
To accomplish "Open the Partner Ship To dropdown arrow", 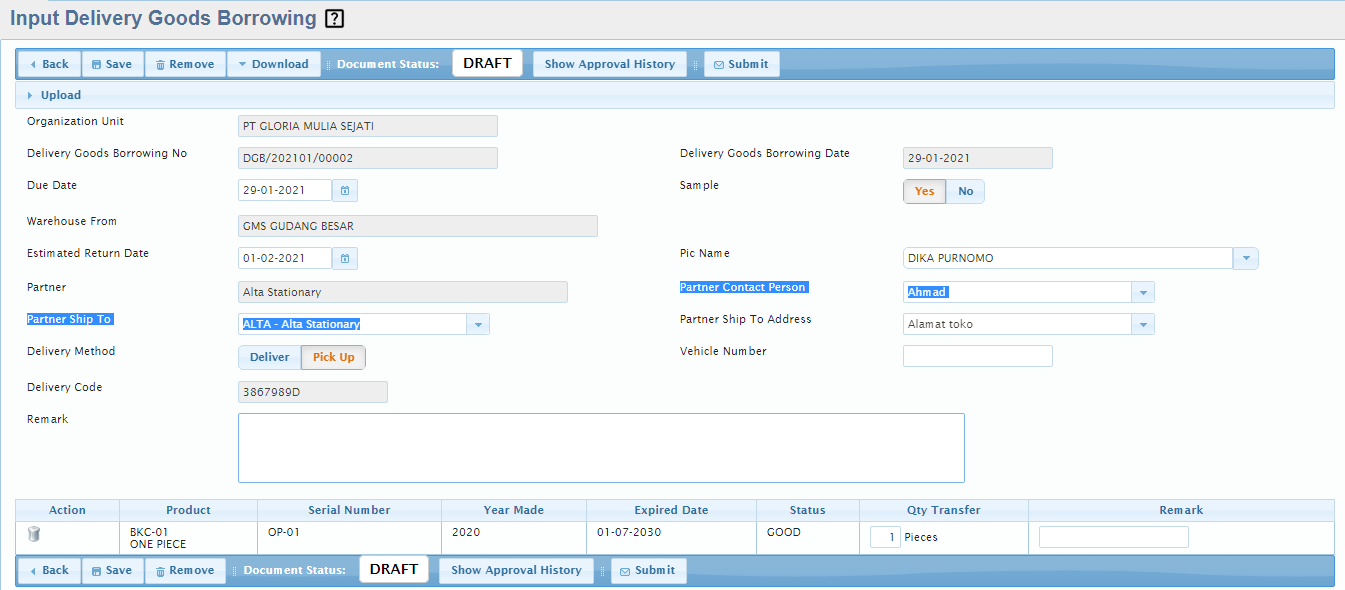I will pyautogui.click(x=478, y=324).
